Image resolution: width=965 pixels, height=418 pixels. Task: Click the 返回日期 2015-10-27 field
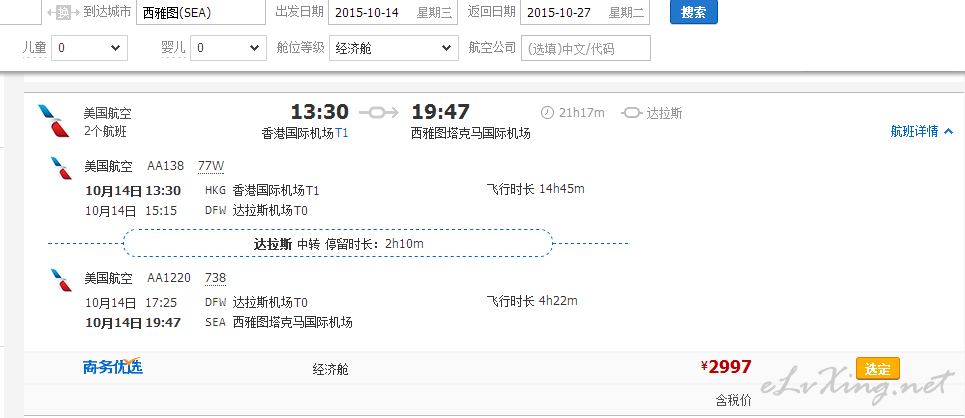click(x=585, y=13)
